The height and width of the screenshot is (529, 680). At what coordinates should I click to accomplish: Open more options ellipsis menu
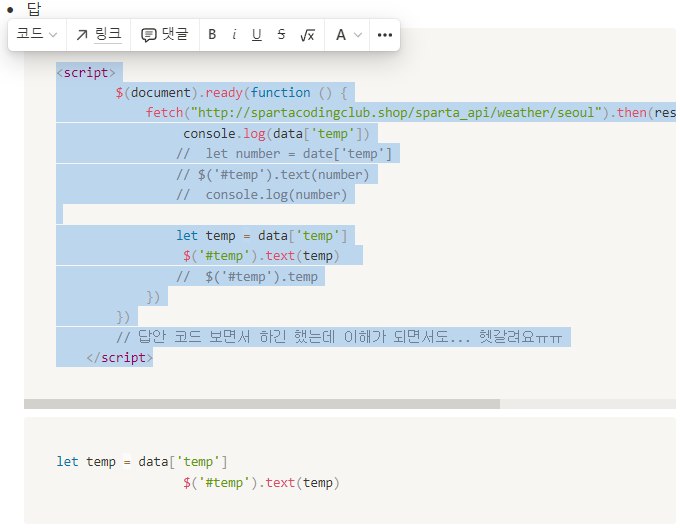tap(385, 35)
